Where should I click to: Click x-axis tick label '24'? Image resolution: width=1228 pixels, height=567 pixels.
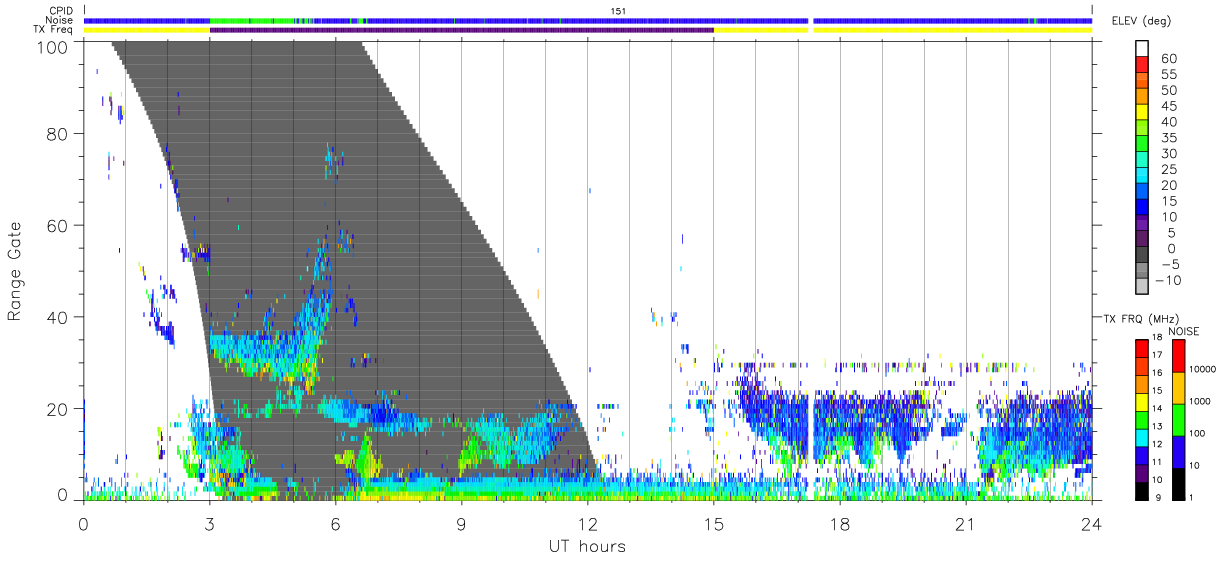point(1091,523)
